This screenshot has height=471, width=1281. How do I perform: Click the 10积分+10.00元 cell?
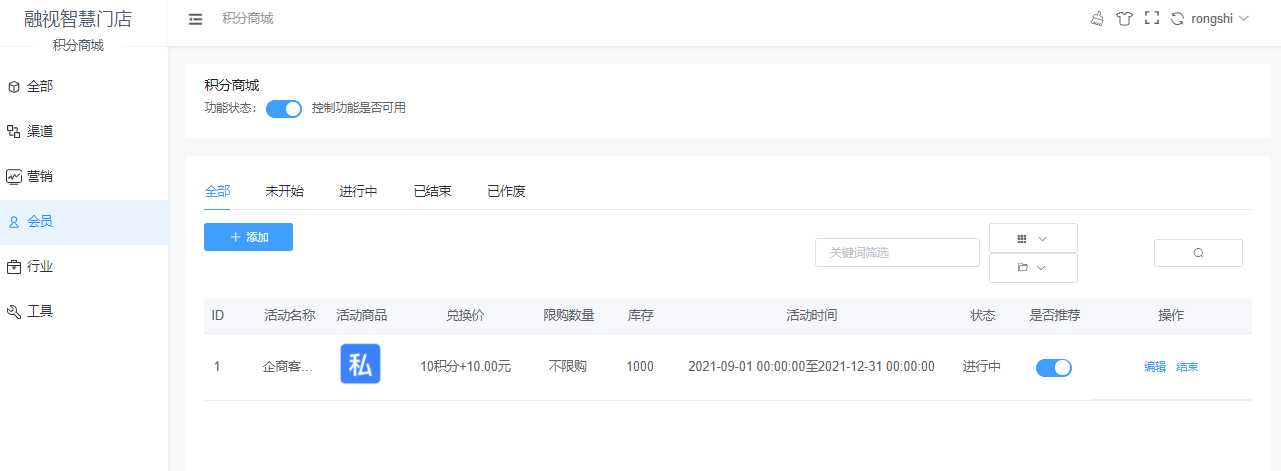coord(465,367)
